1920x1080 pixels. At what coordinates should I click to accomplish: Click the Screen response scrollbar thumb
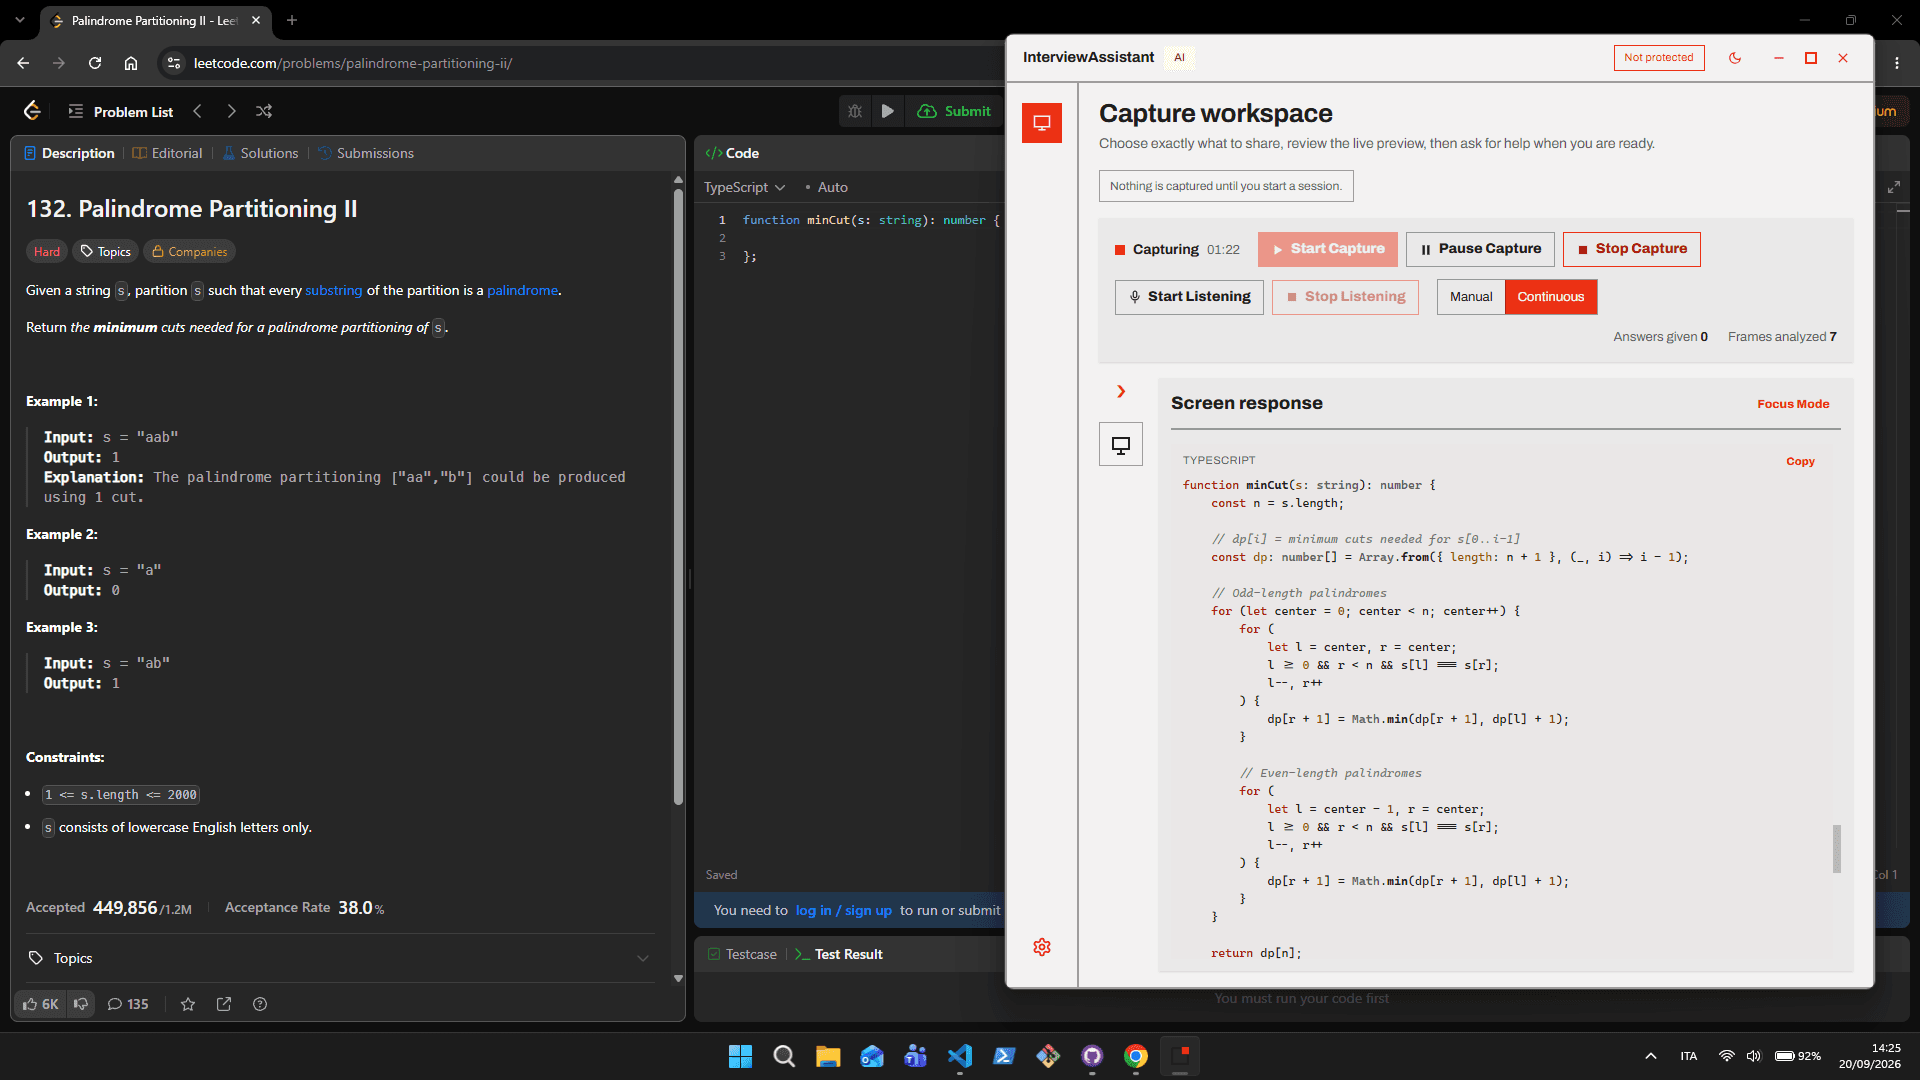[x=1837, y=848]
